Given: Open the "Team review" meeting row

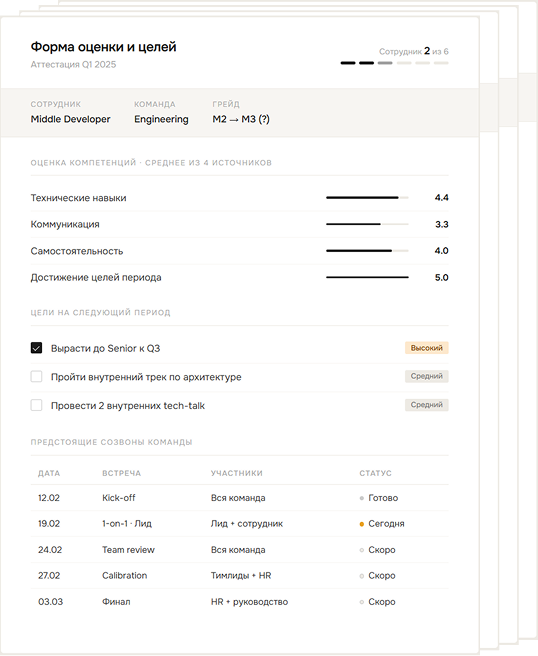Looking at the screenshot, I should (x=239, y=550).
